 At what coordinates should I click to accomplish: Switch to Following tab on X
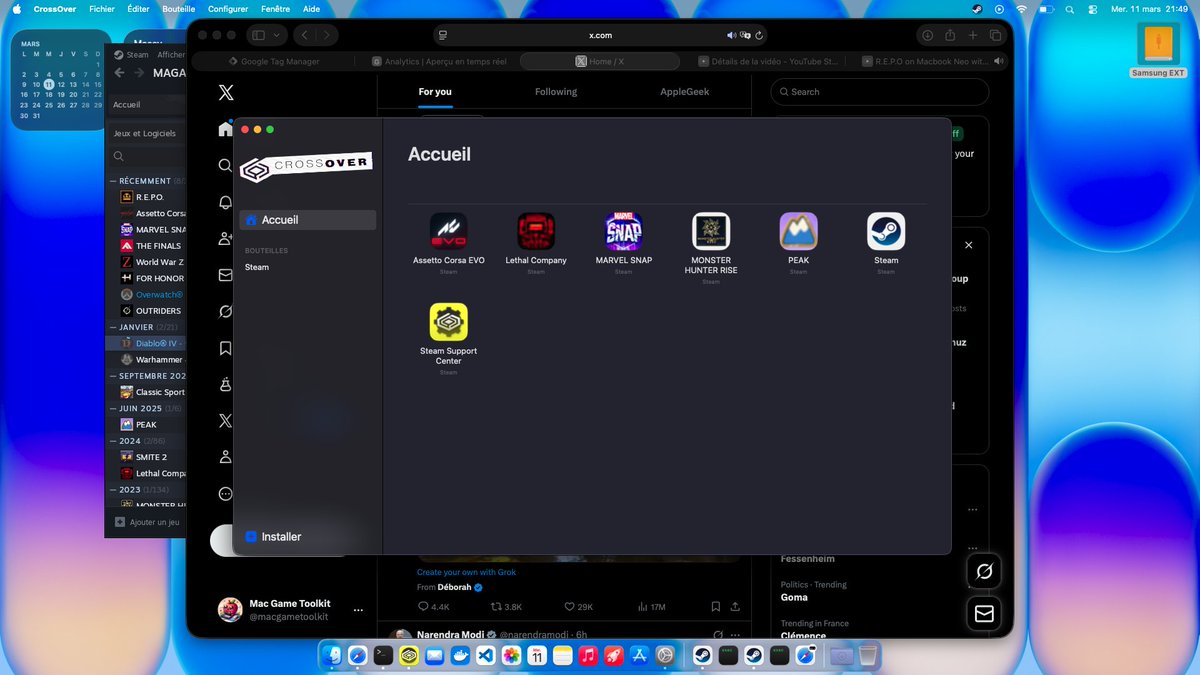click(556, 92)
